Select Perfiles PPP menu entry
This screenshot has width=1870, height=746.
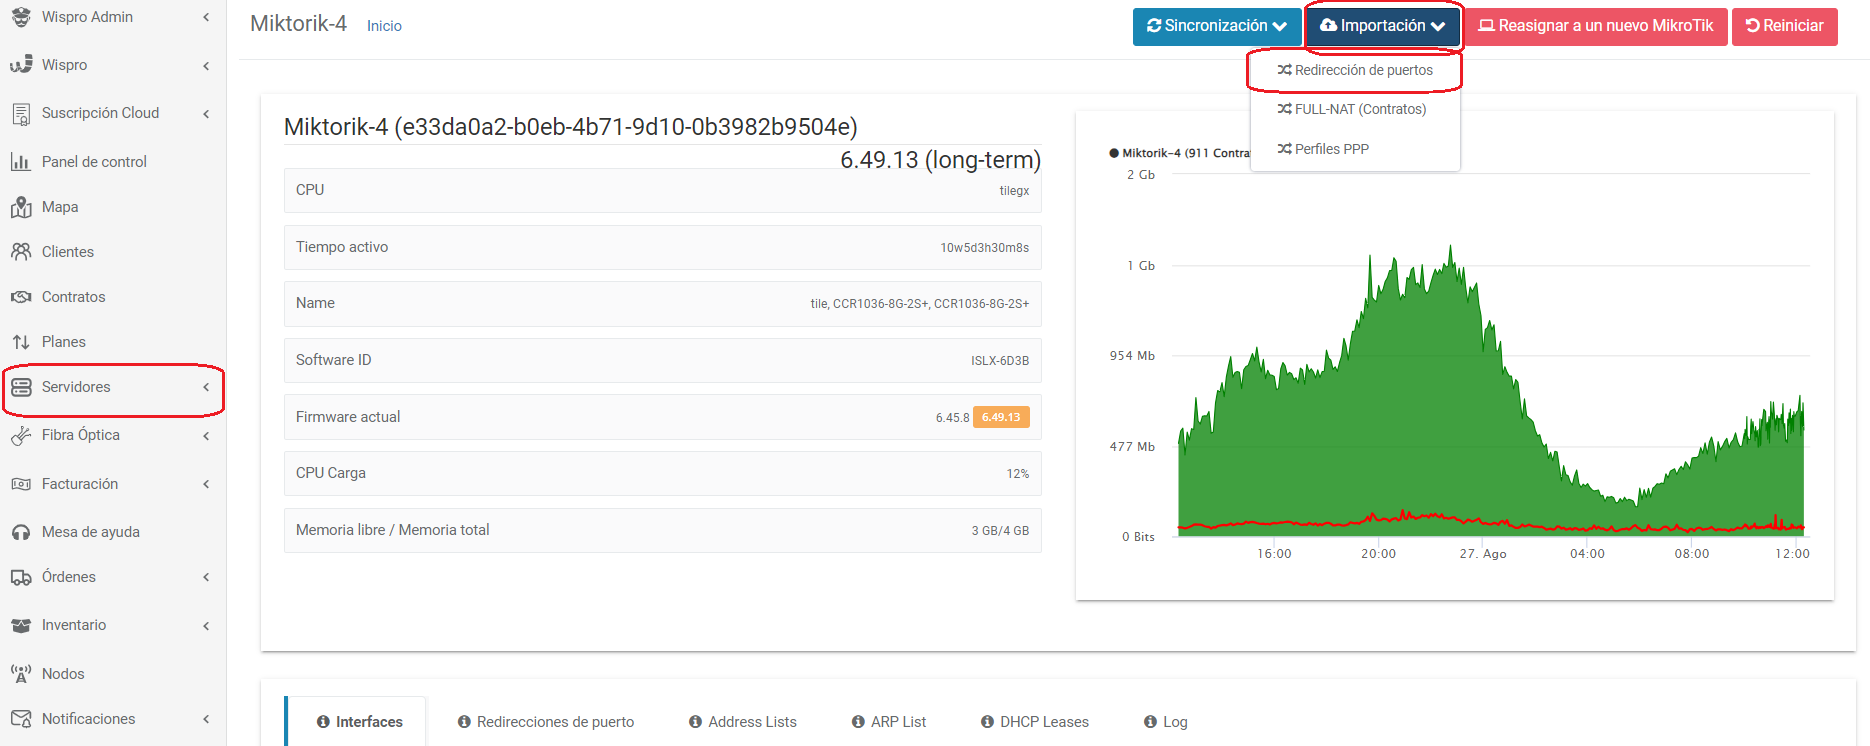click(1355, 149)
